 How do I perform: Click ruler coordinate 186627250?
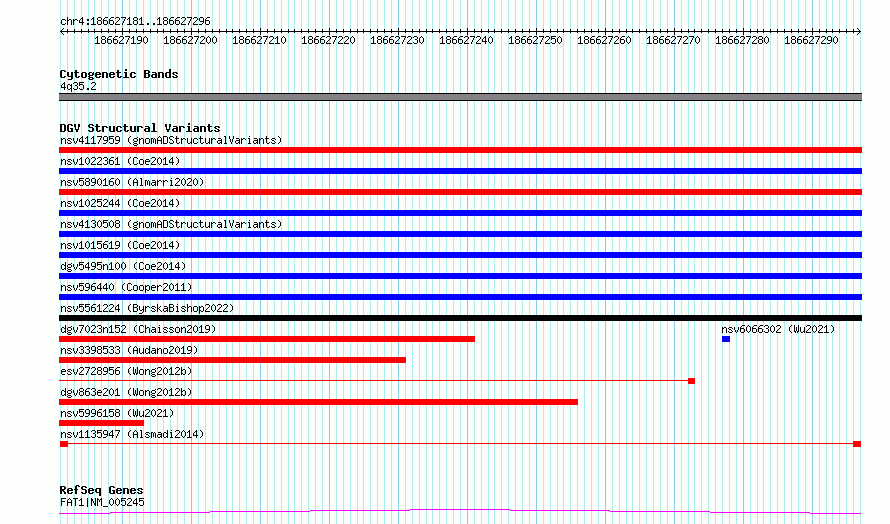(x=535, y=40)
